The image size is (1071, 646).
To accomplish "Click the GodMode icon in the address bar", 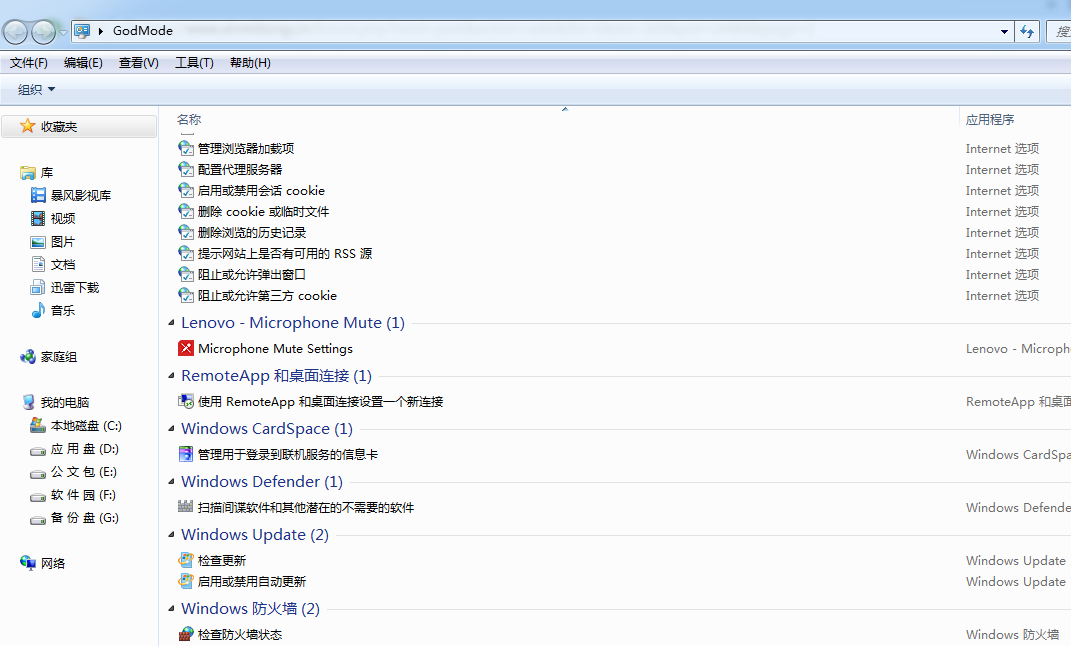I will point(82,31).
